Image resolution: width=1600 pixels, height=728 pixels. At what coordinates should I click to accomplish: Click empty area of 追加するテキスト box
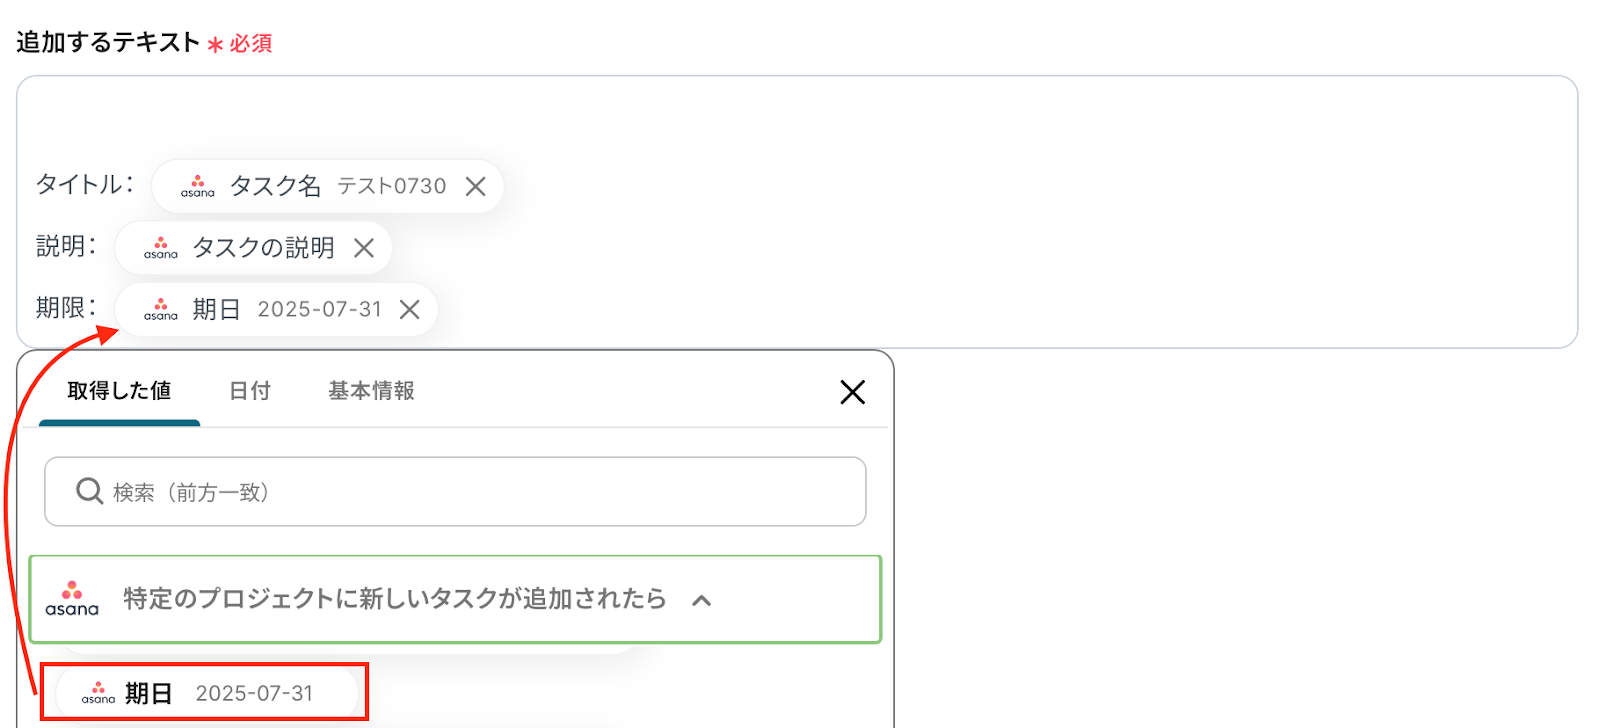tap(1000, 220)
